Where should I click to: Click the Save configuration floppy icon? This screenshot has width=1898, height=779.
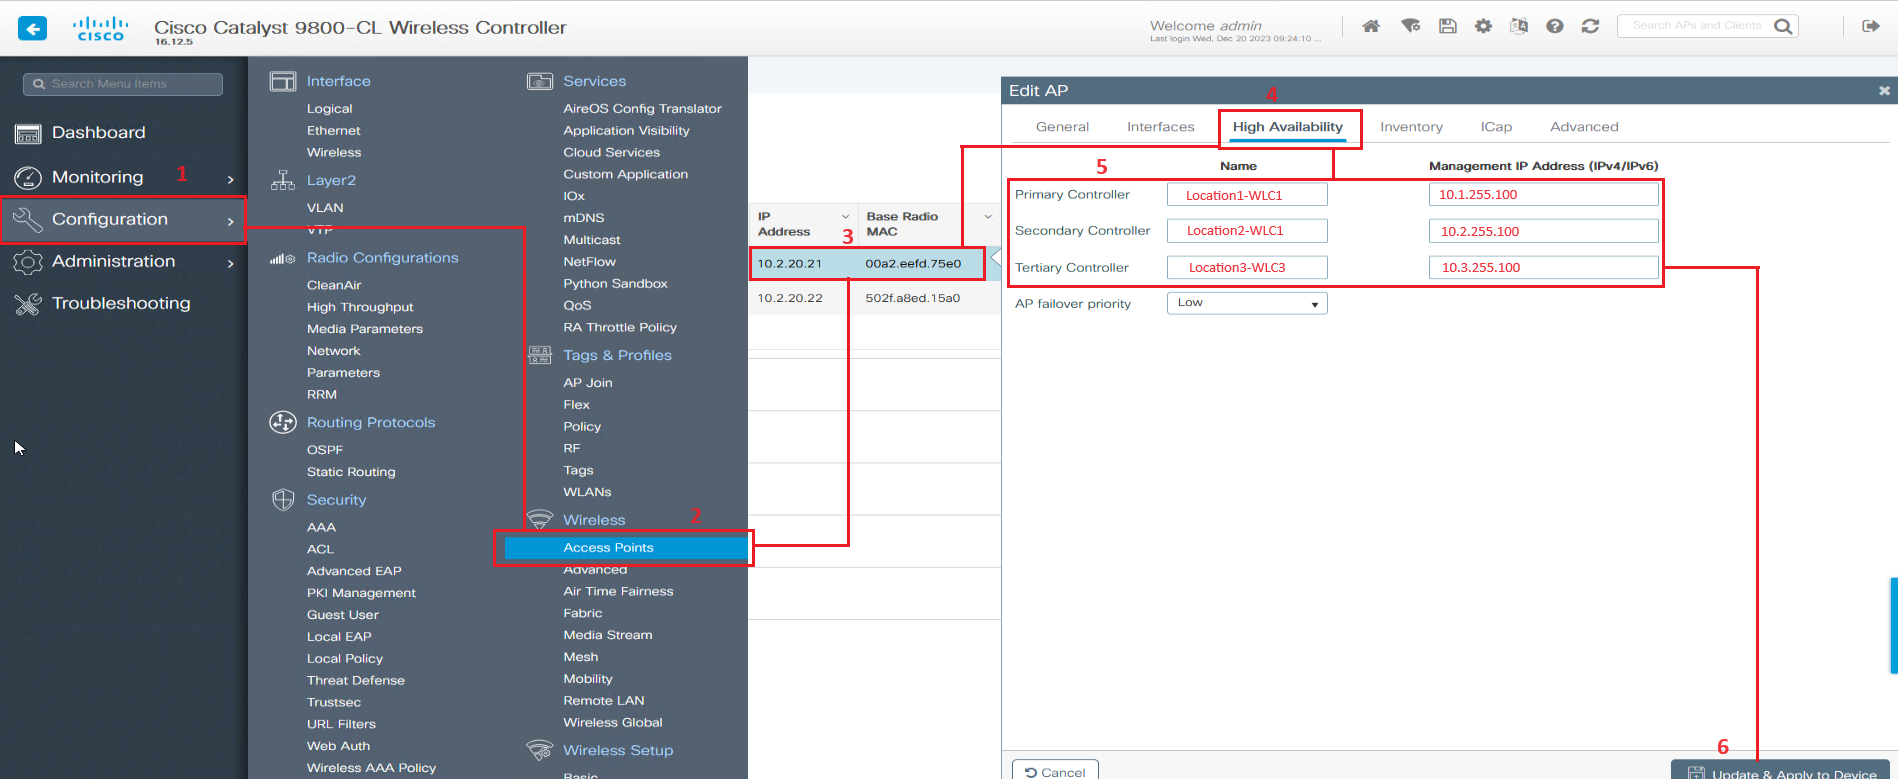click(1447, 26)
